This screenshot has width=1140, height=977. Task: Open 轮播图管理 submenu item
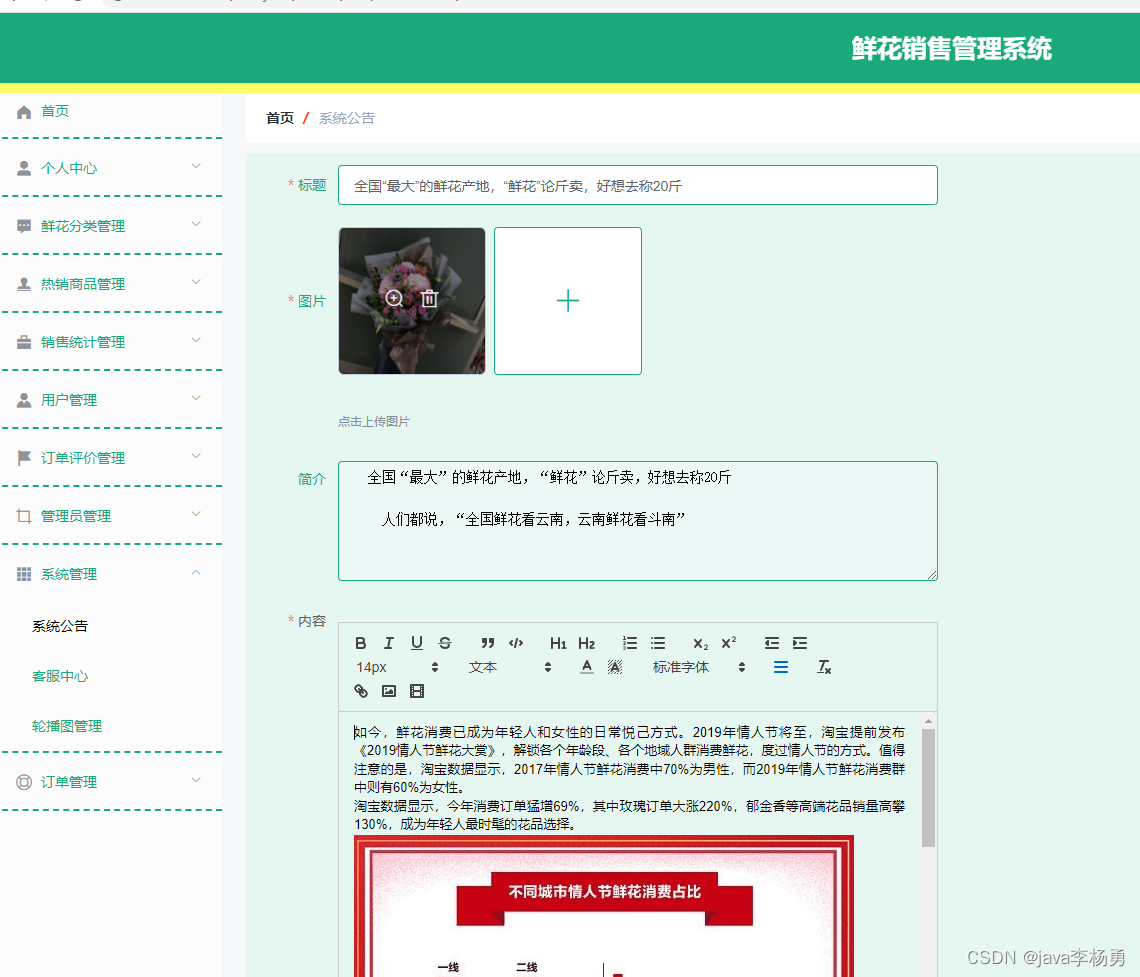pyautogui.click(x=67, y=726)
